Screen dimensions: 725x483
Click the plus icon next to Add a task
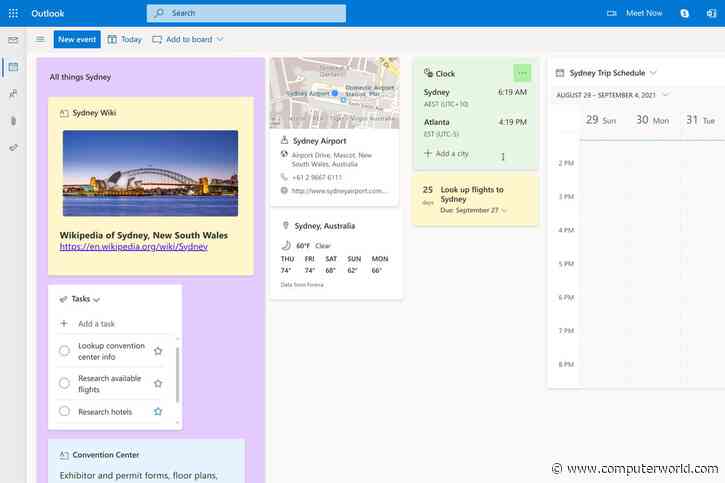[x=64, y=323]
